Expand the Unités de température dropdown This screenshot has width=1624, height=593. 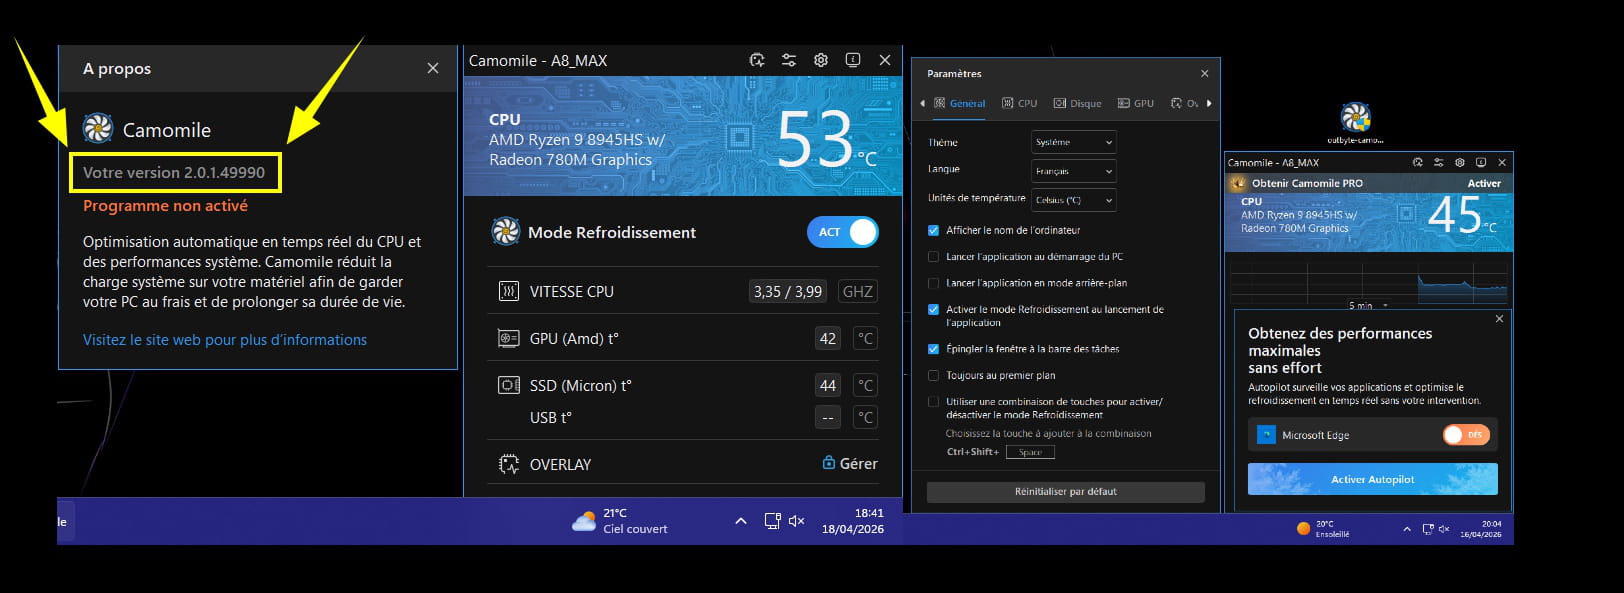pos(1073,200)
